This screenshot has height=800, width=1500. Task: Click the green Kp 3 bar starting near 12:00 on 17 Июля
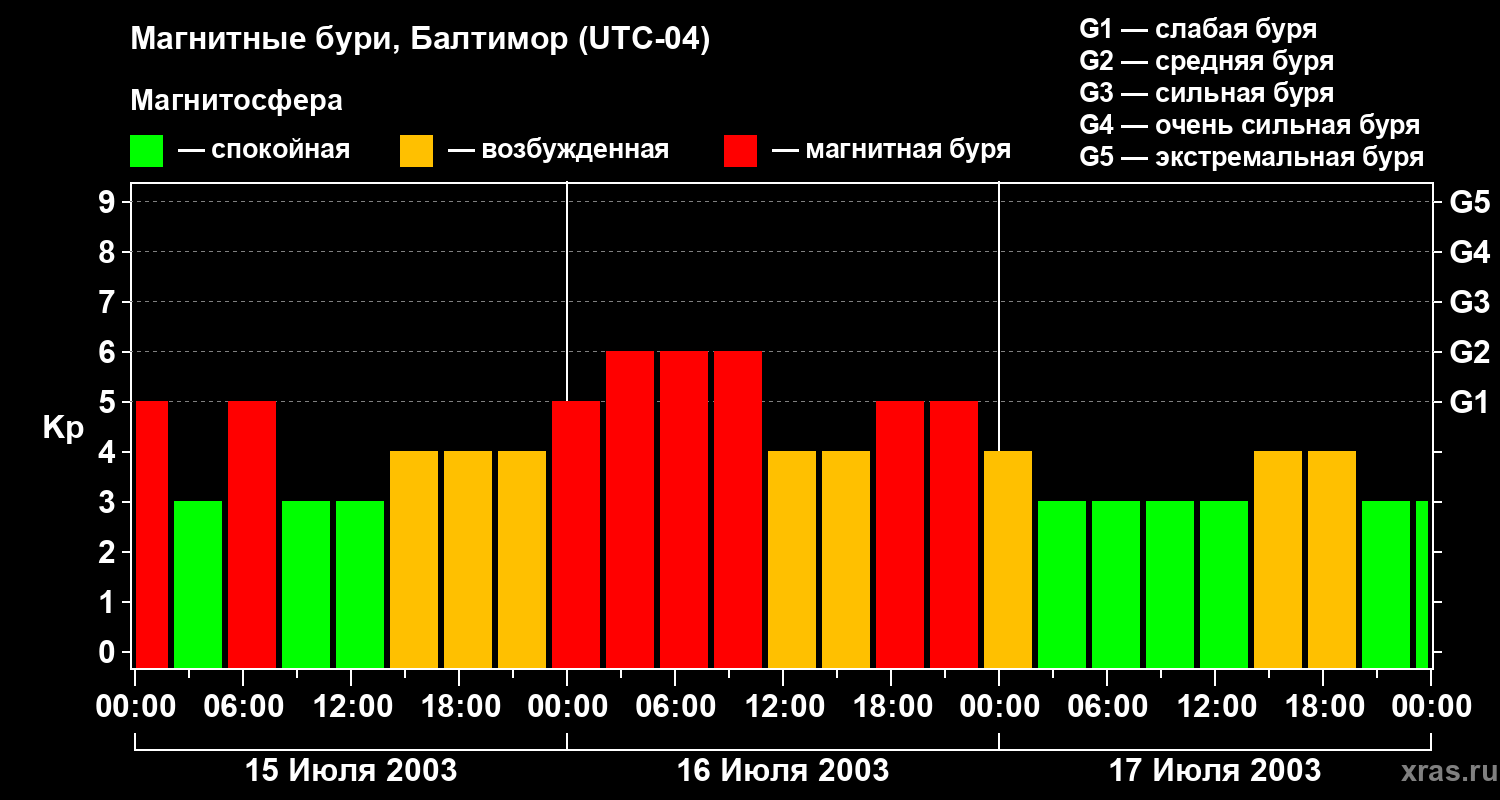1224,585
